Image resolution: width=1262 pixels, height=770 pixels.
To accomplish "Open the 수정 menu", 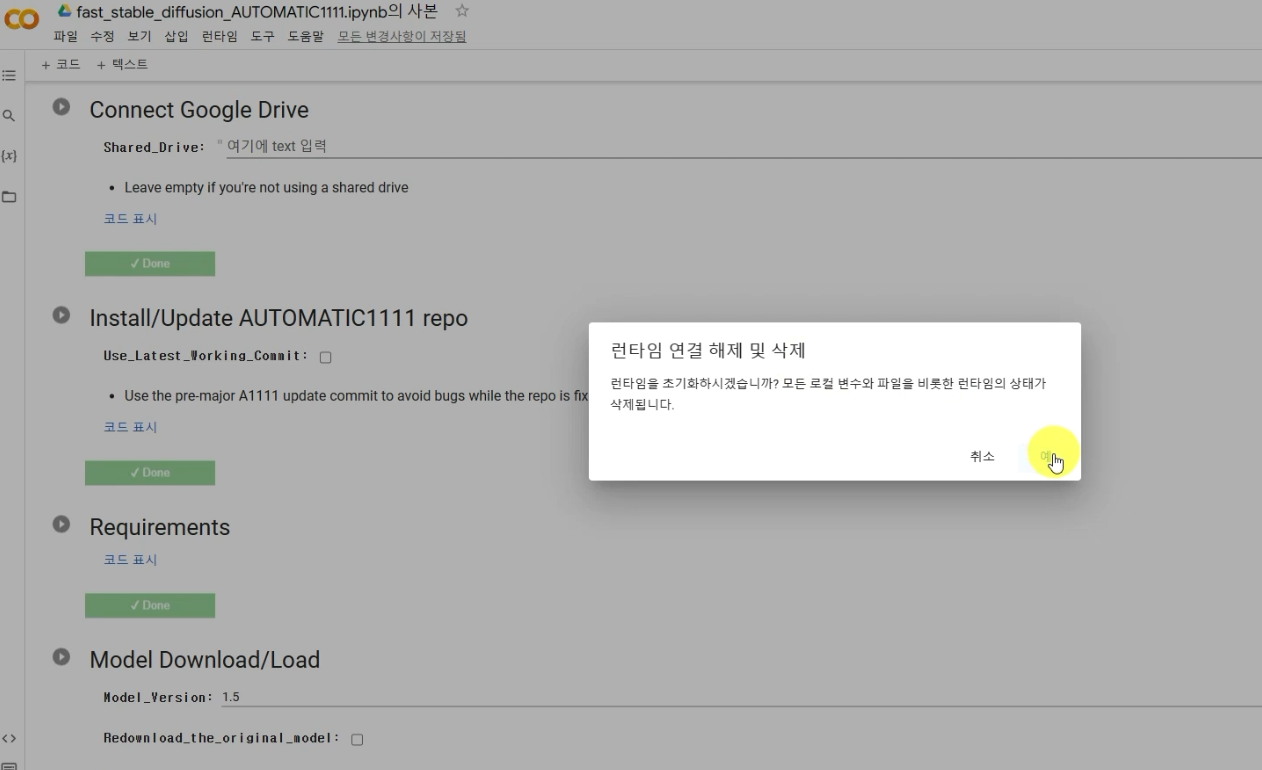I will point(102,36).
